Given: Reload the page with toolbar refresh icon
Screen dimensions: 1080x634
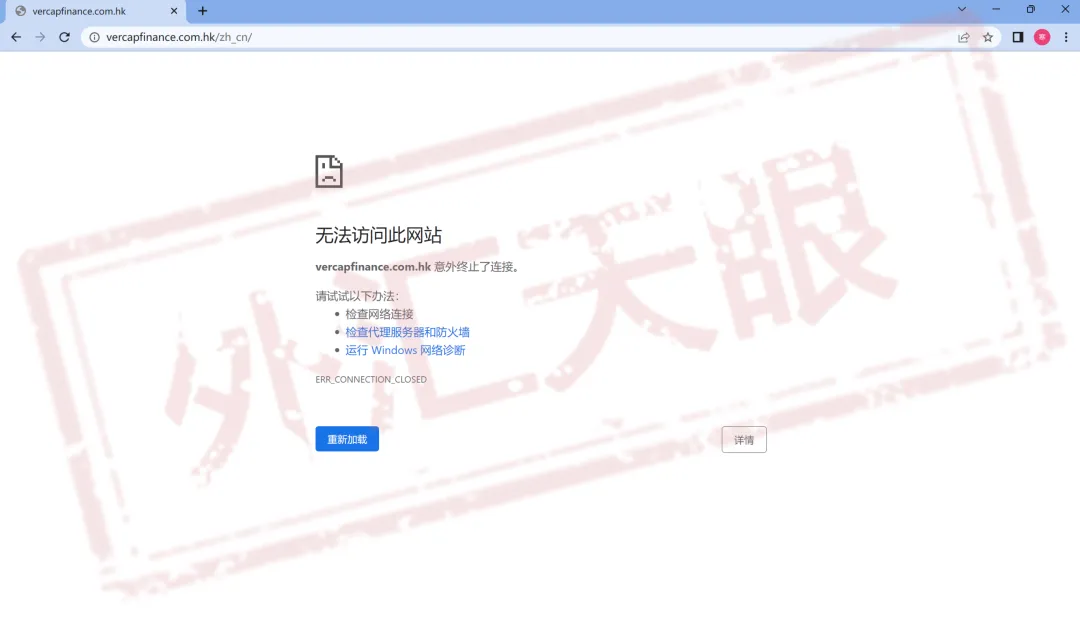Looking at the screenshot, I should click(x=64, y=37).
